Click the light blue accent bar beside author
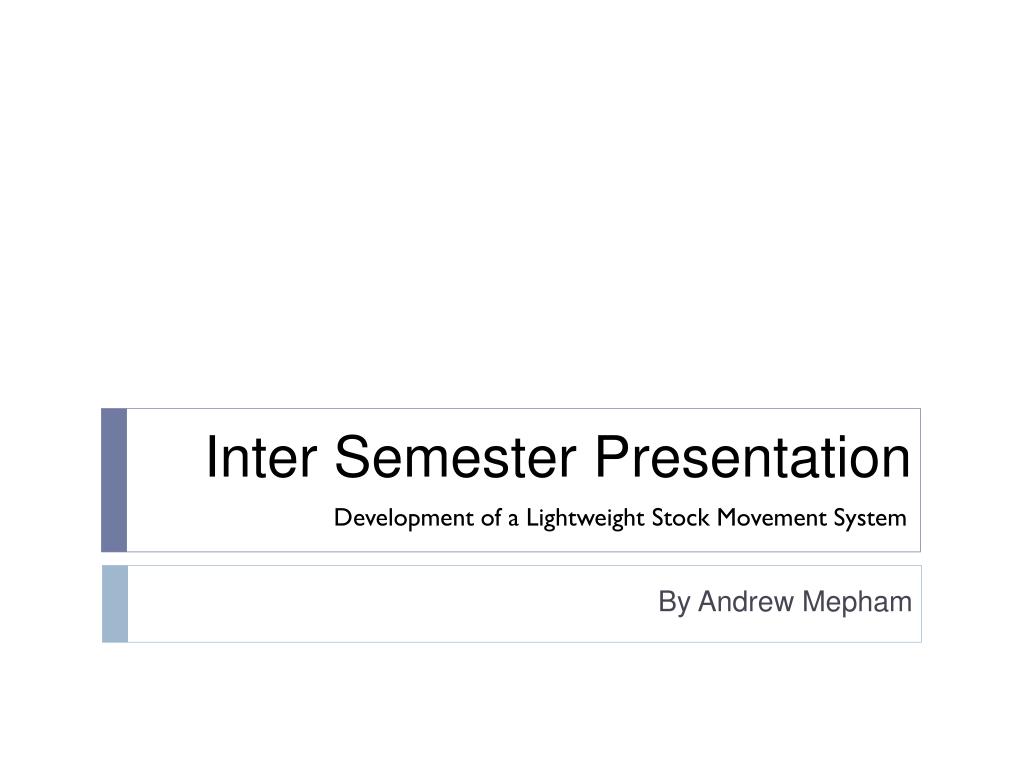 pos(115,604)
